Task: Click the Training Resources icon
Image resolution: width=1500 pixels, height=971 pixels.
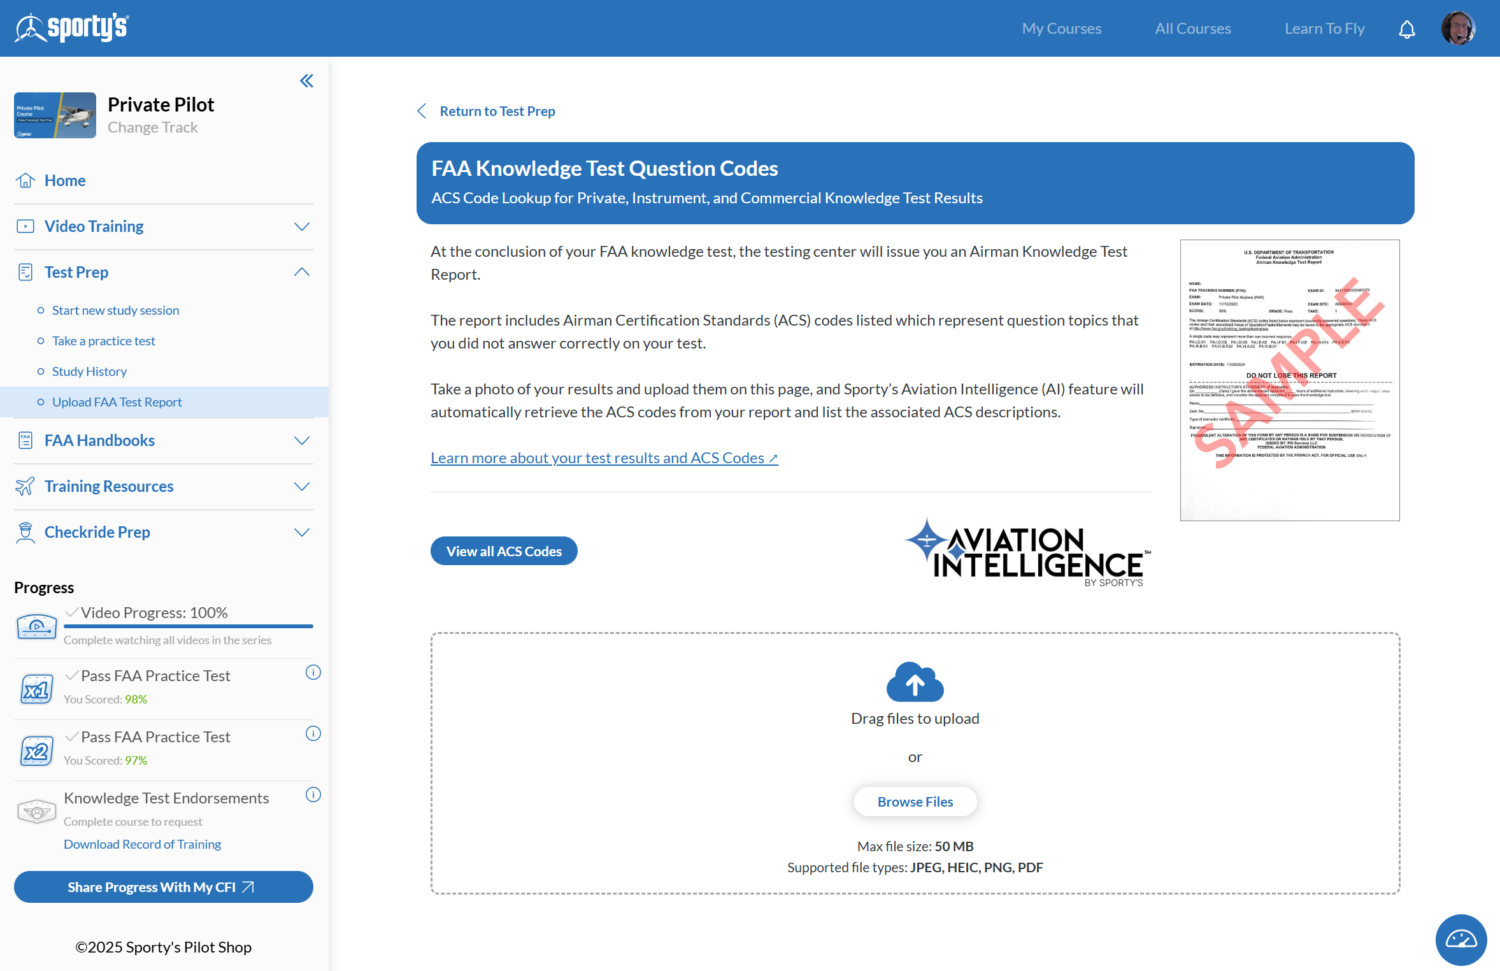Action: (25, 486)
